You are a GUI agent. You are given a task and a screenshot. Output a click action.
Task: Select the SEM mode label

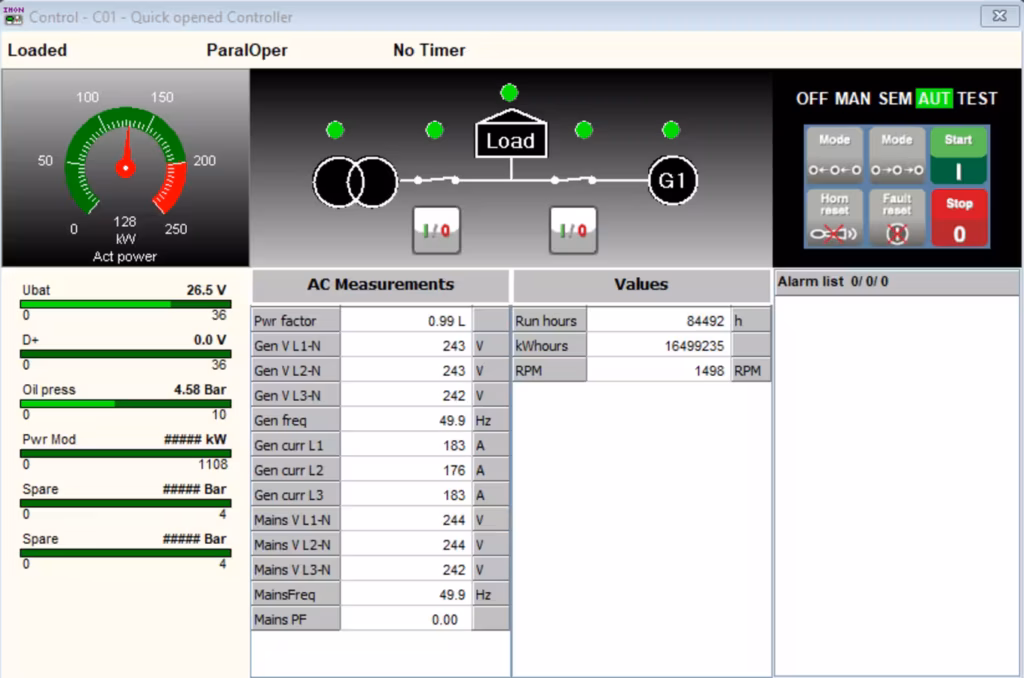click(x=895, y=99)
